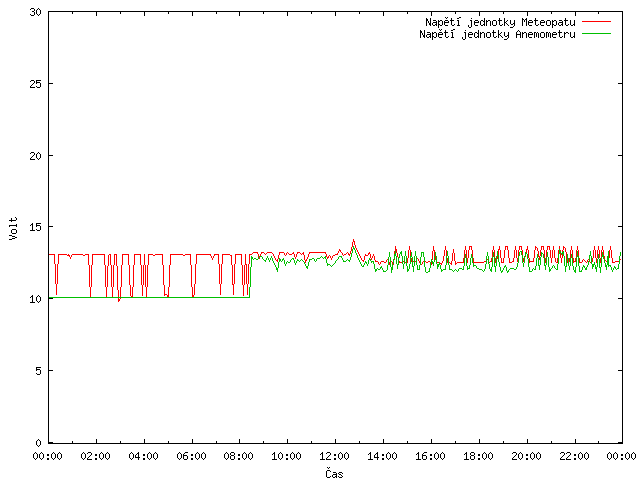Screen dimensions: 640x480
Task: Click the 12:00 time label
Action: click(x=335, y=456)
